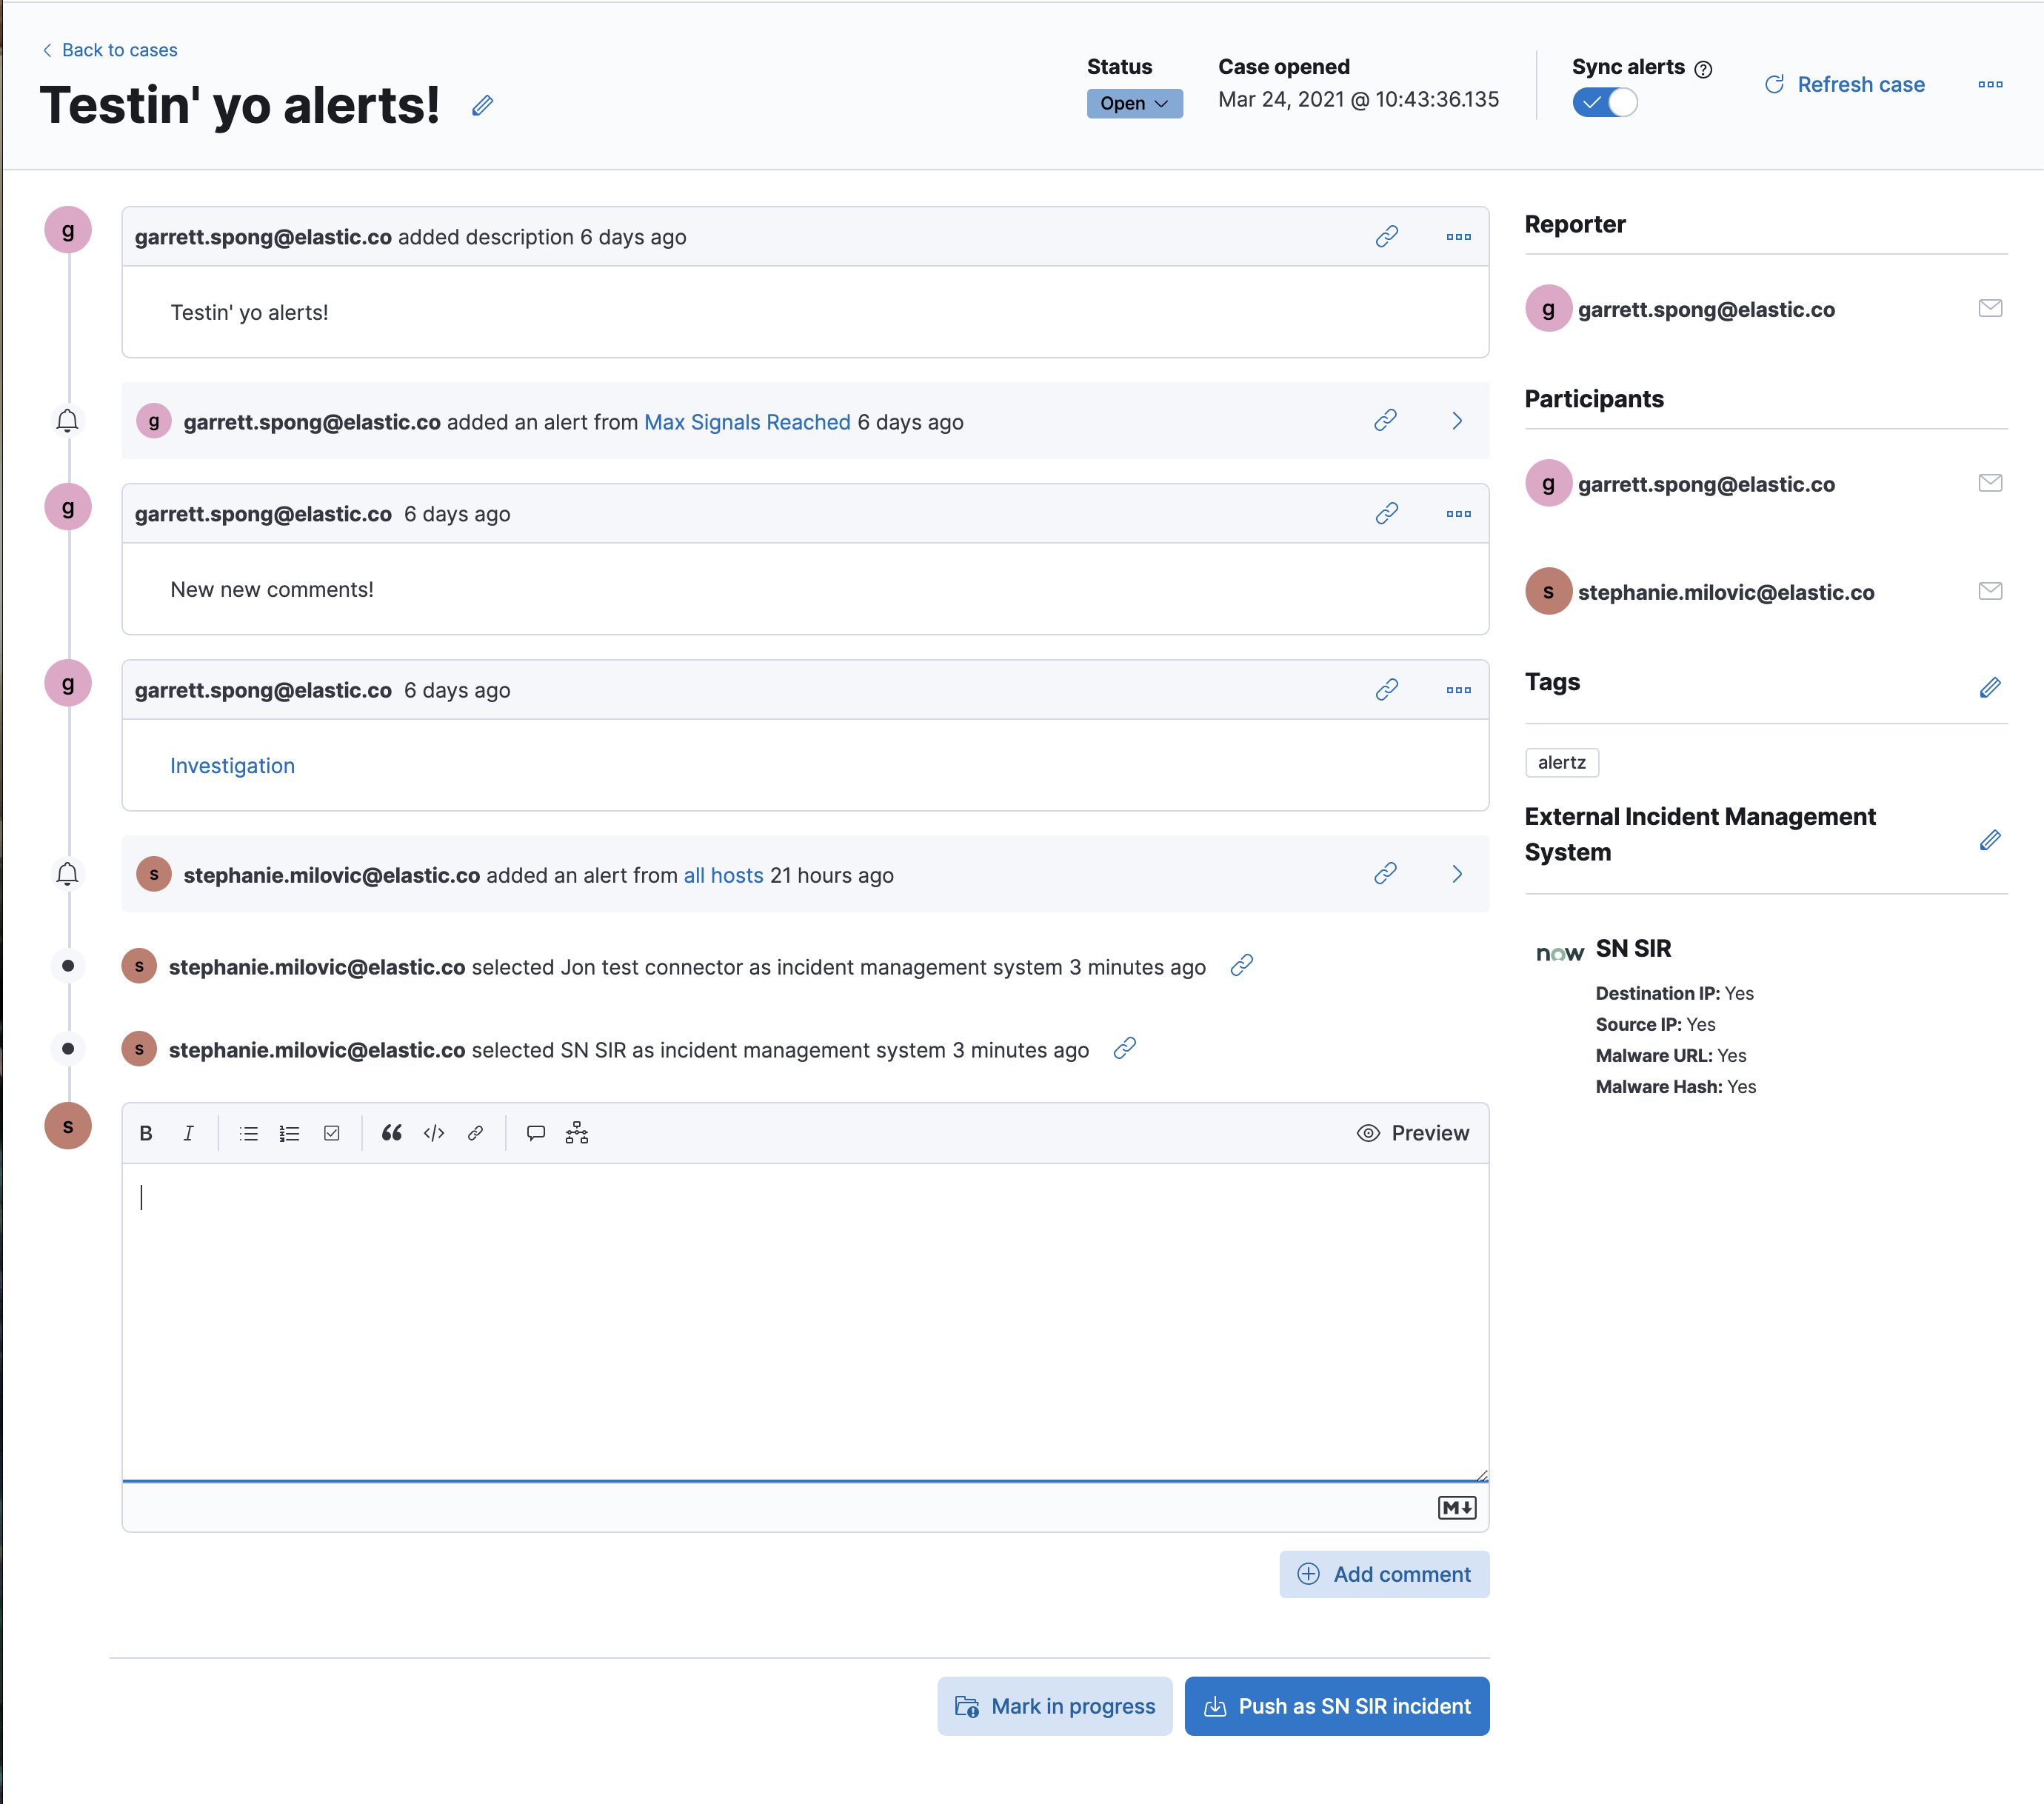2044x1804 pixels.
Task: Click Mark in progress button
Action: pyautogui.click(x=1055, y=1706)
